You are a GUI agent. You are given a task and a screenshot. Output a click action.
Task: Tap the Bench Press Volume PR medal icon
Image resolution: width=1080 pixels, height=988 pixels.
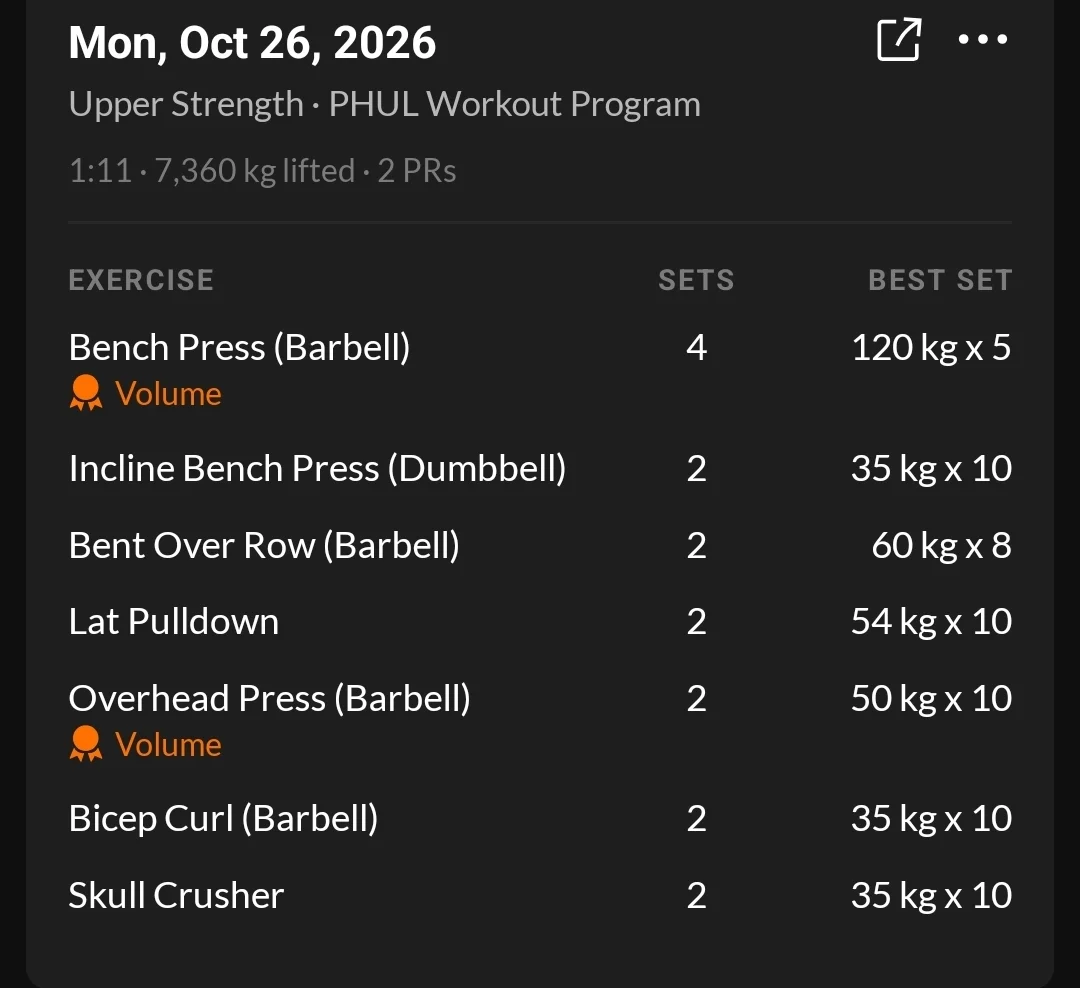click(x=86, y=393)
